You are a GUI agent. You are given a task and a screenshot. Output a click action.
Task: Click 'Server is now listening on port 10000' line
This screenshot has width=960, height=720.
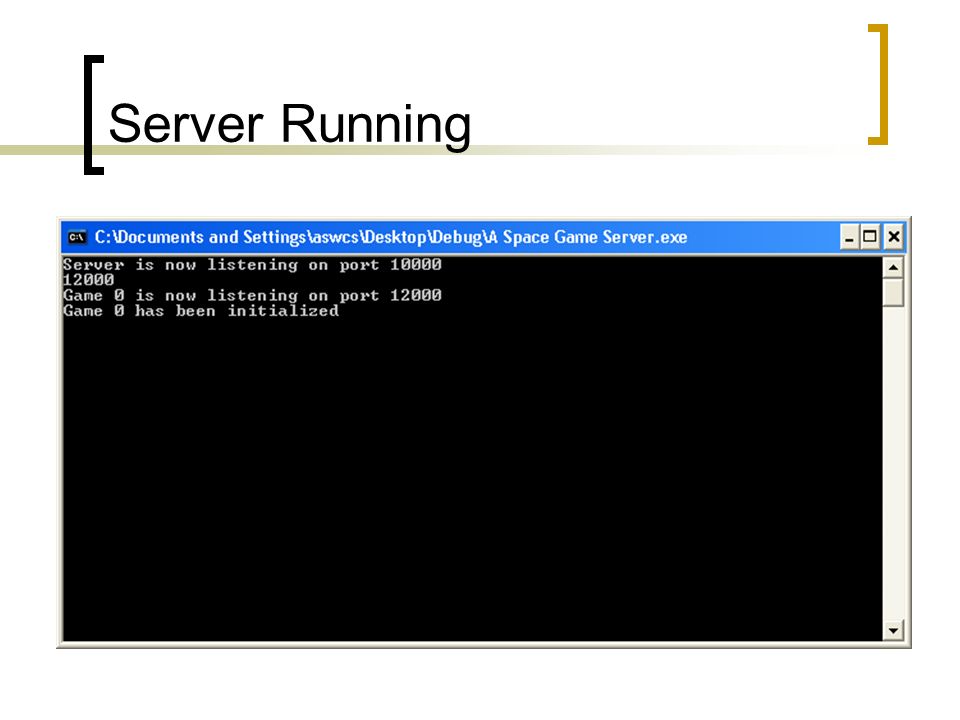click(252, 264)
